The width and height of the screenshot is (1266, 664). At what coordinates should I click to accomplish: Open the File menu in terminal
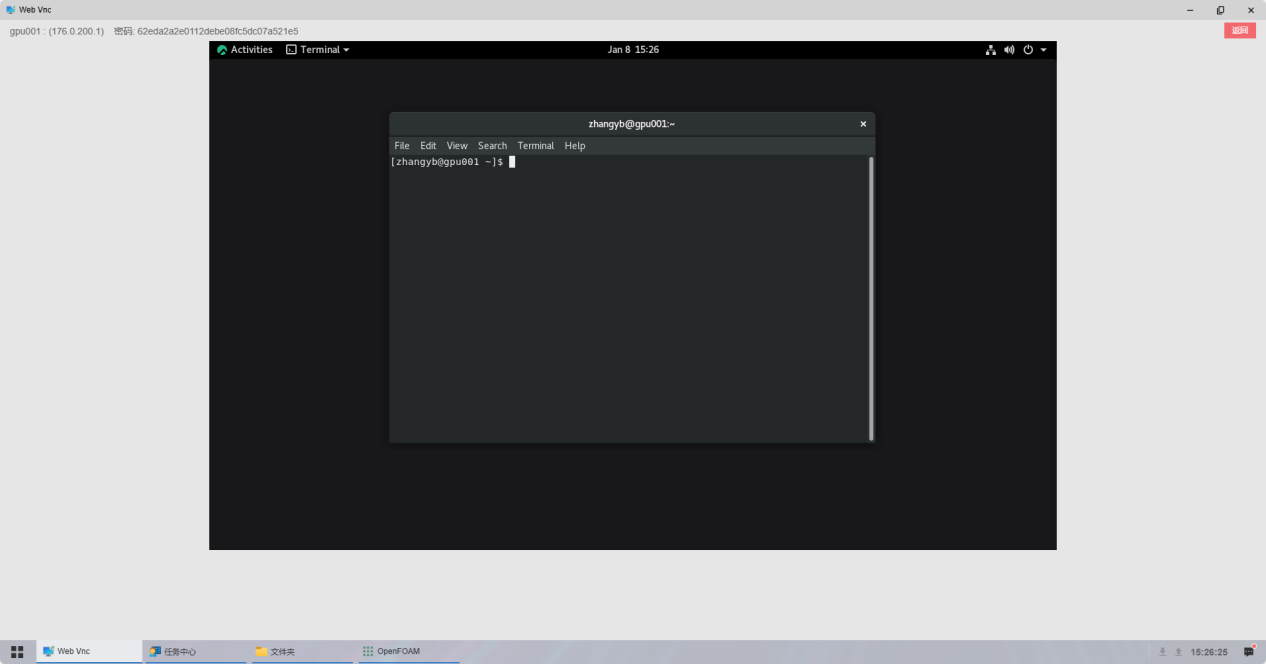[x=402, y=146]
